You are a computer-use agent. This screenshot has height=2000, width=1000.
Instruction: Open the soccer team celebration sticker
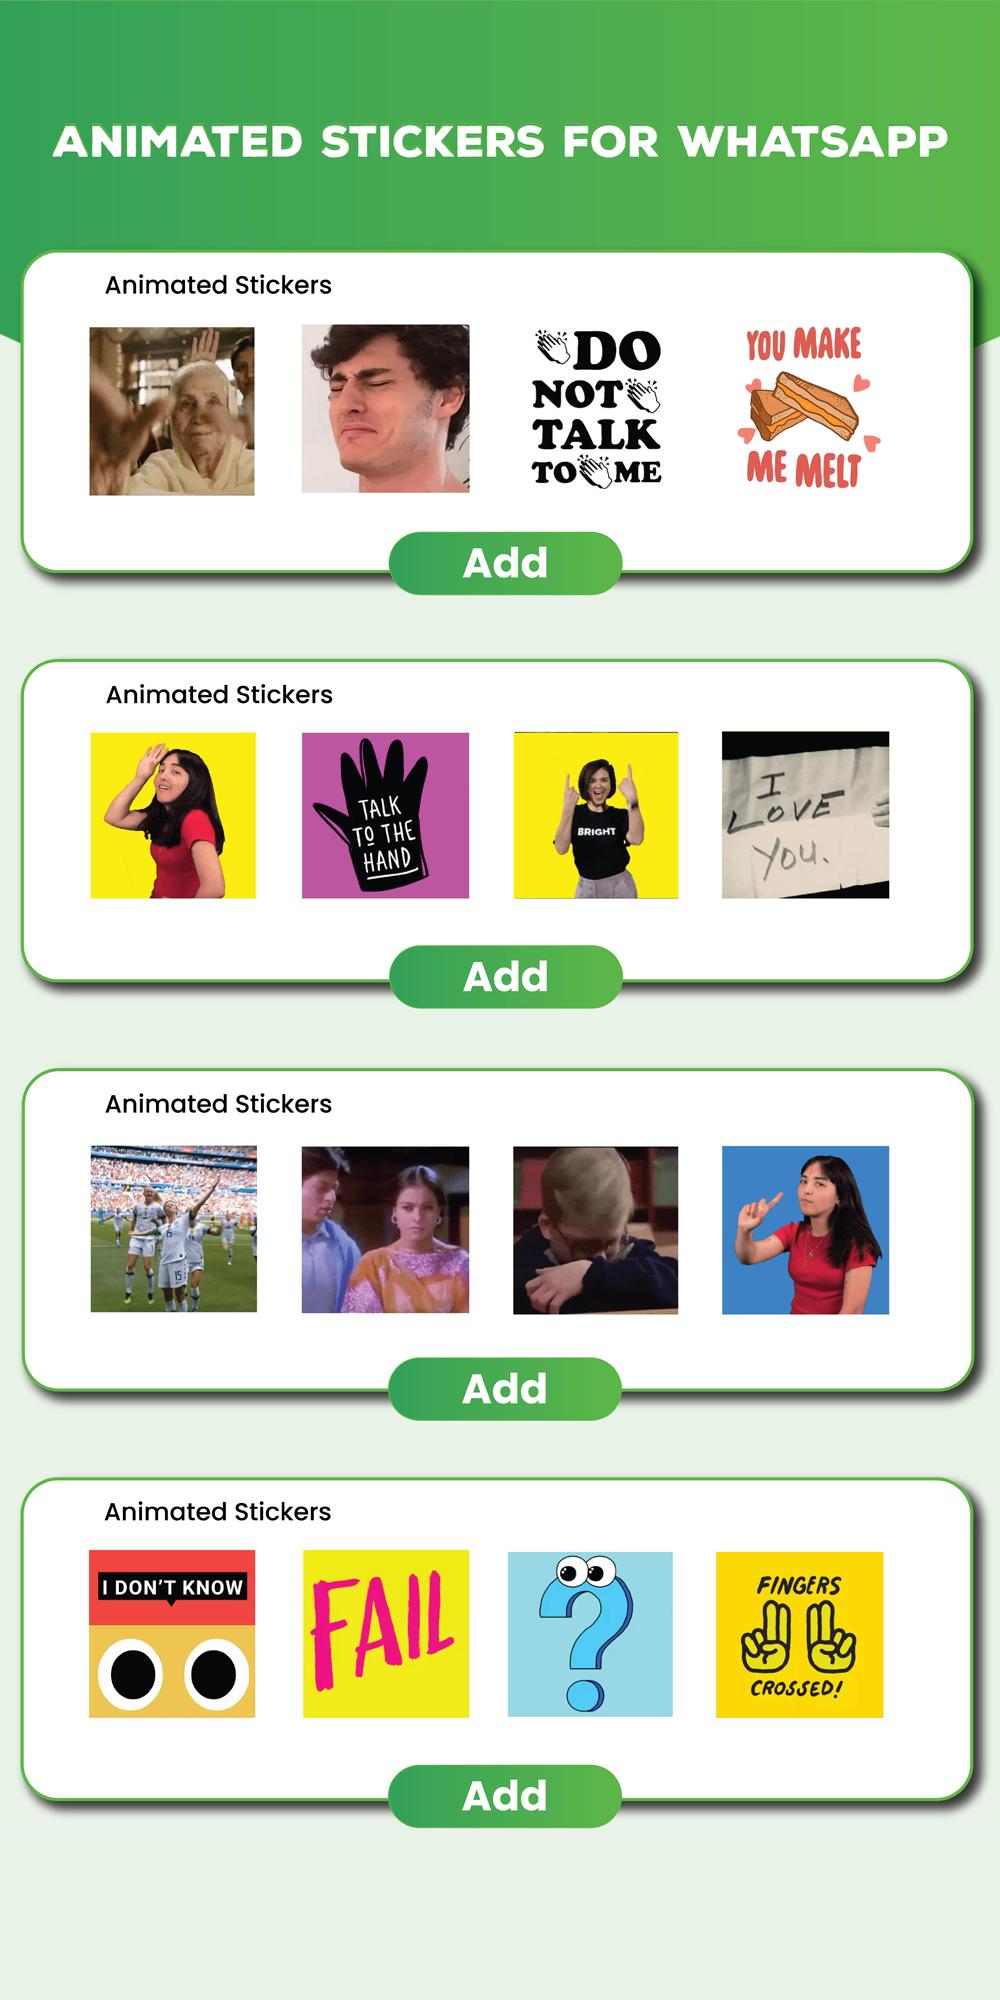click(x=174, y=1229)
